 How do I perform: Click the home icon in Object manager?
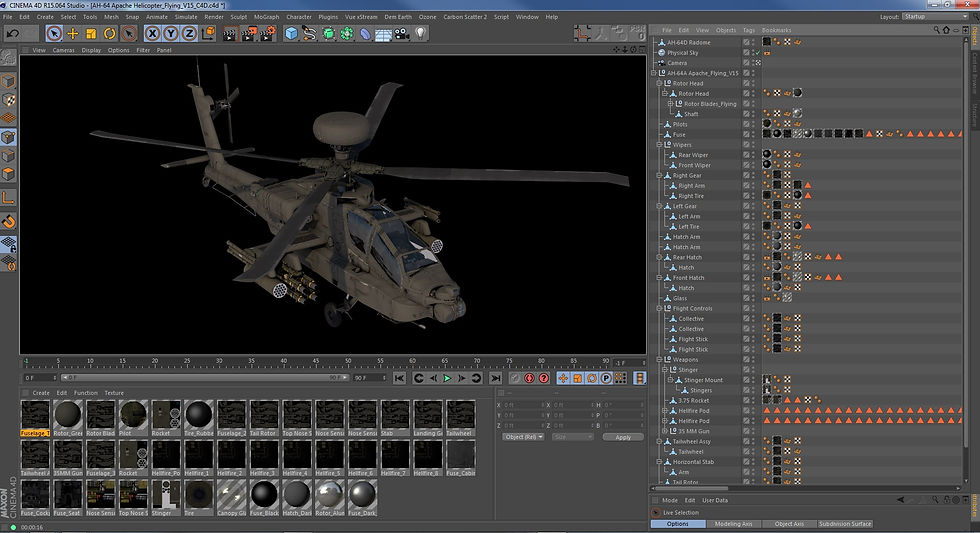click(946, 29)
